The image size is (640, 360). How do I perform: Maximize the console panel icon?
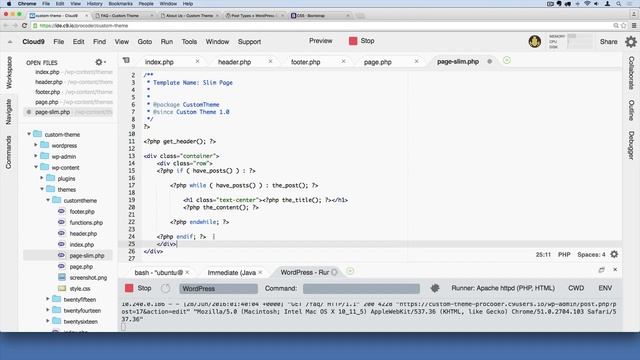[x=601, y=270]
